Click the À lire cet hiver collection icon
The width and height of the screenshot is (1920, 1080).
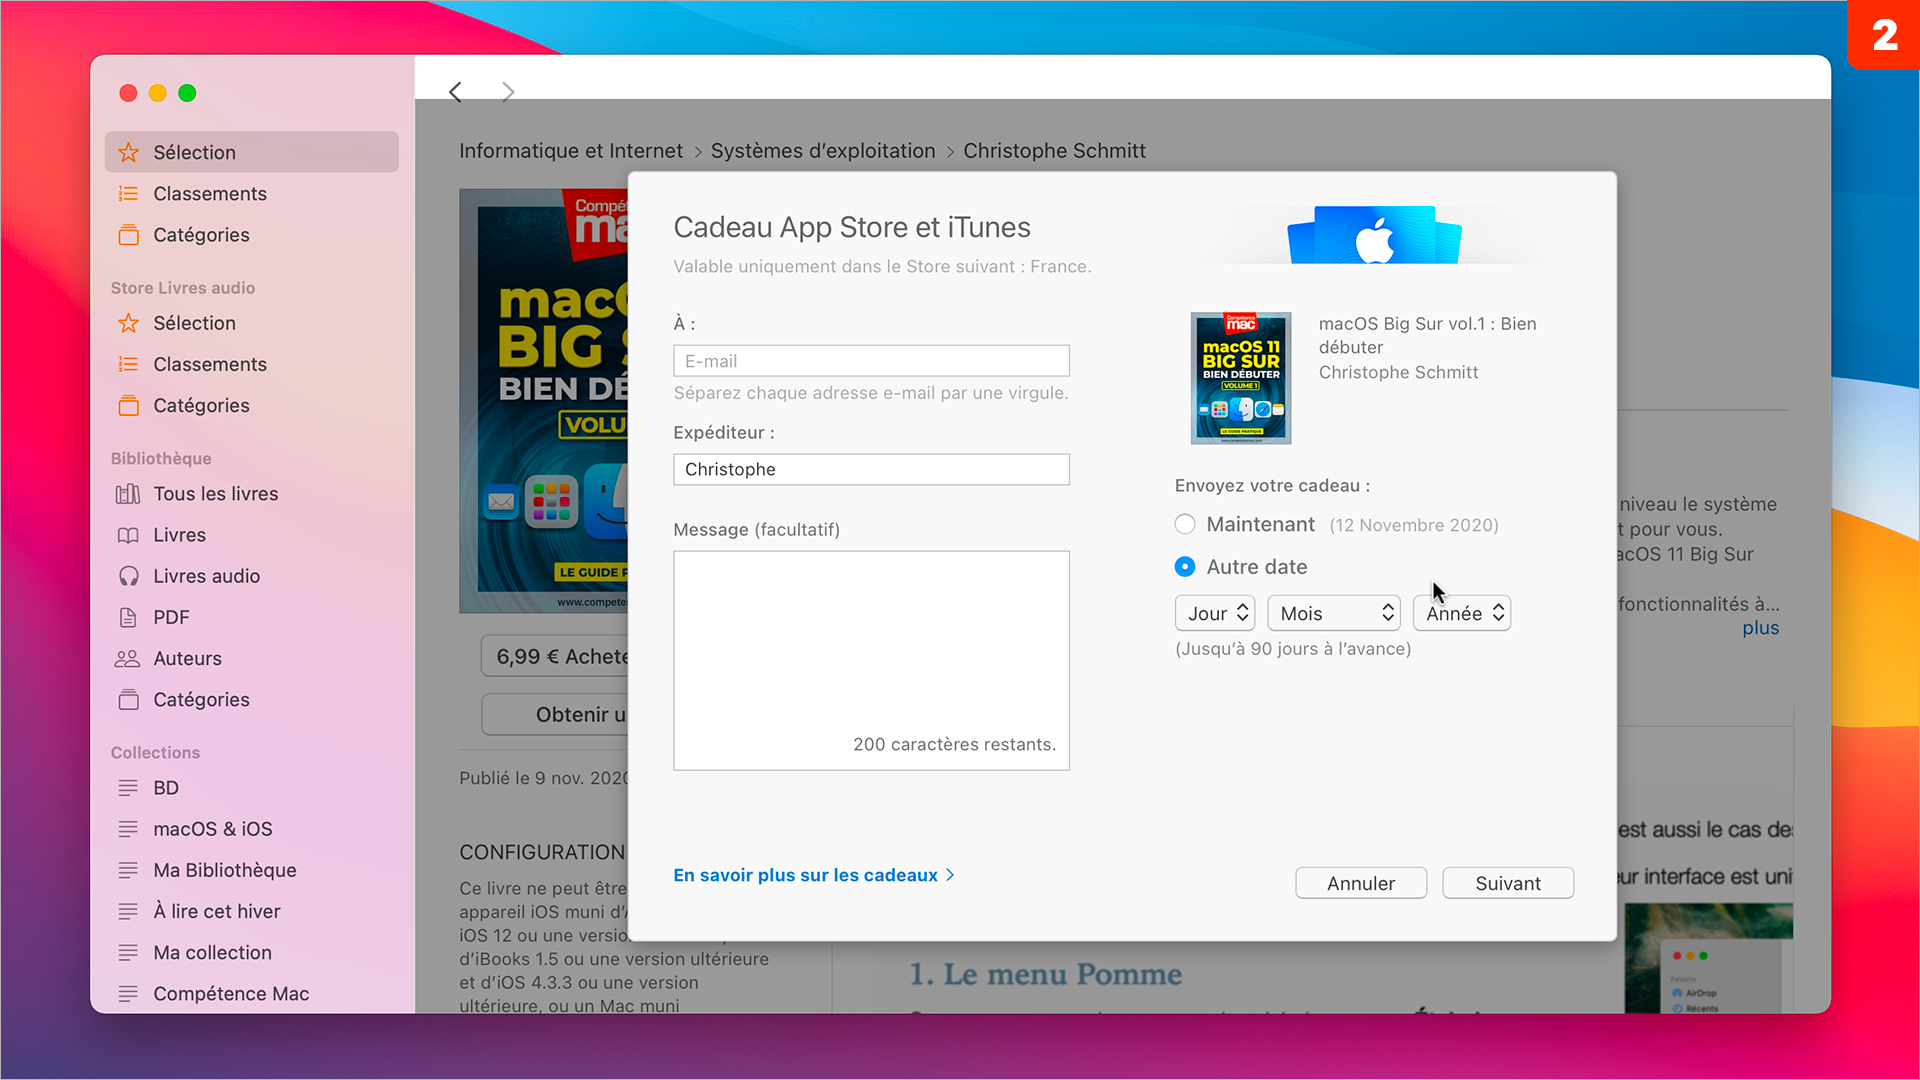click(128, 911)
